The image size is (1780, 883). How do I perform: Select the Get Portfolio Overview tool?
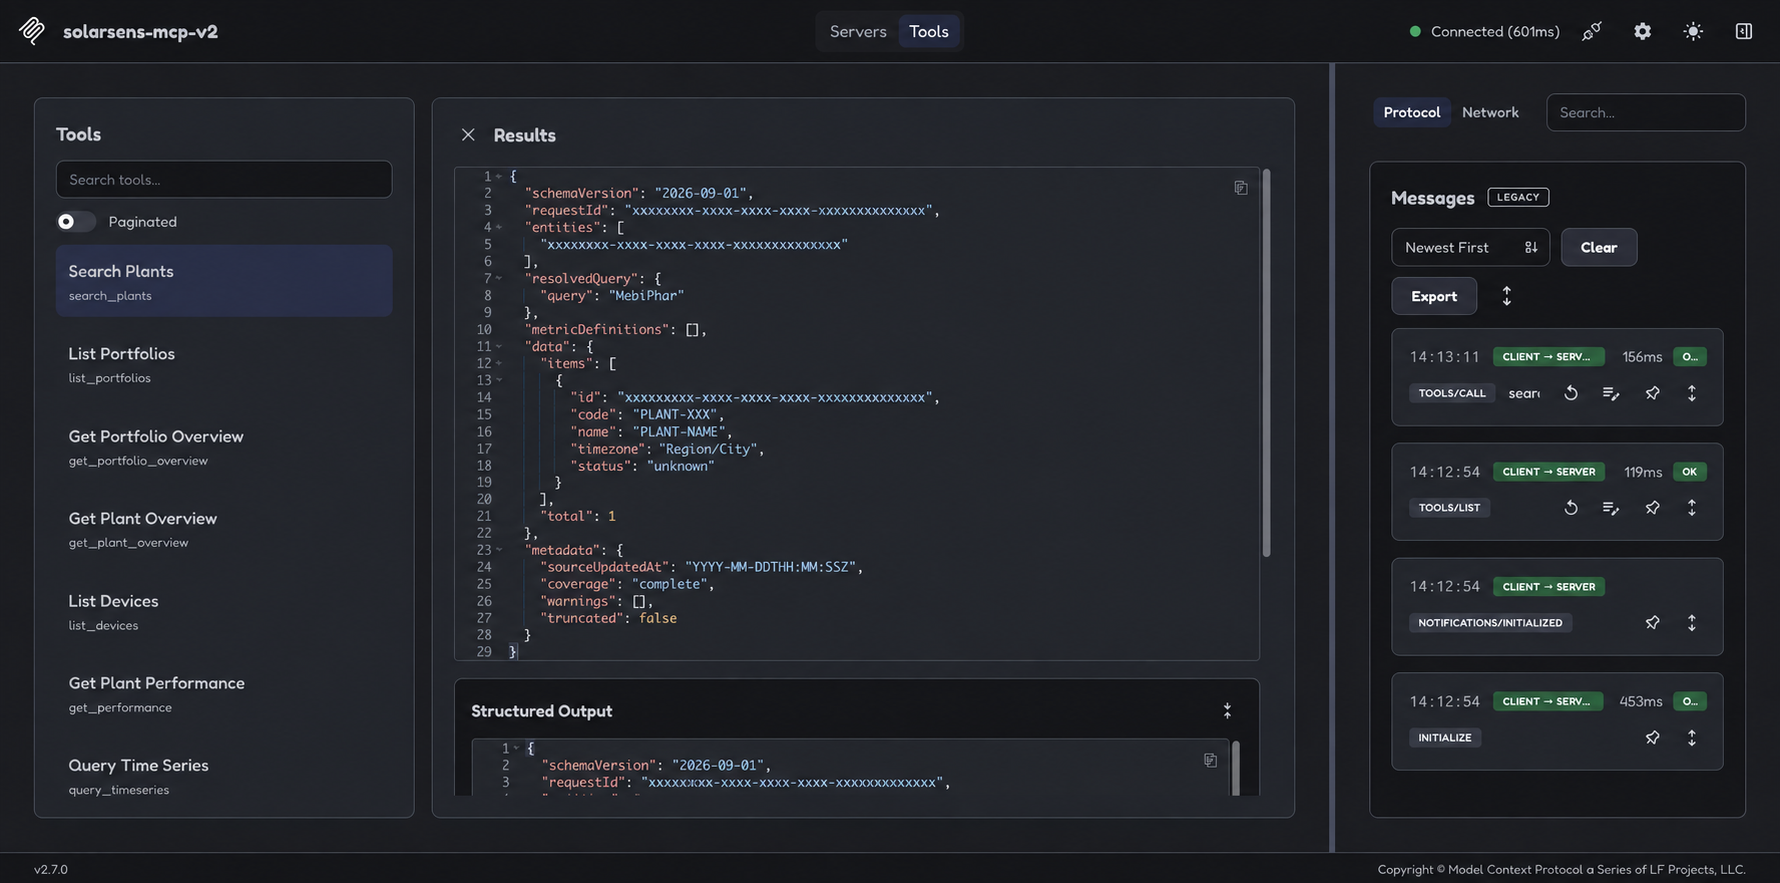click(224, 447)
